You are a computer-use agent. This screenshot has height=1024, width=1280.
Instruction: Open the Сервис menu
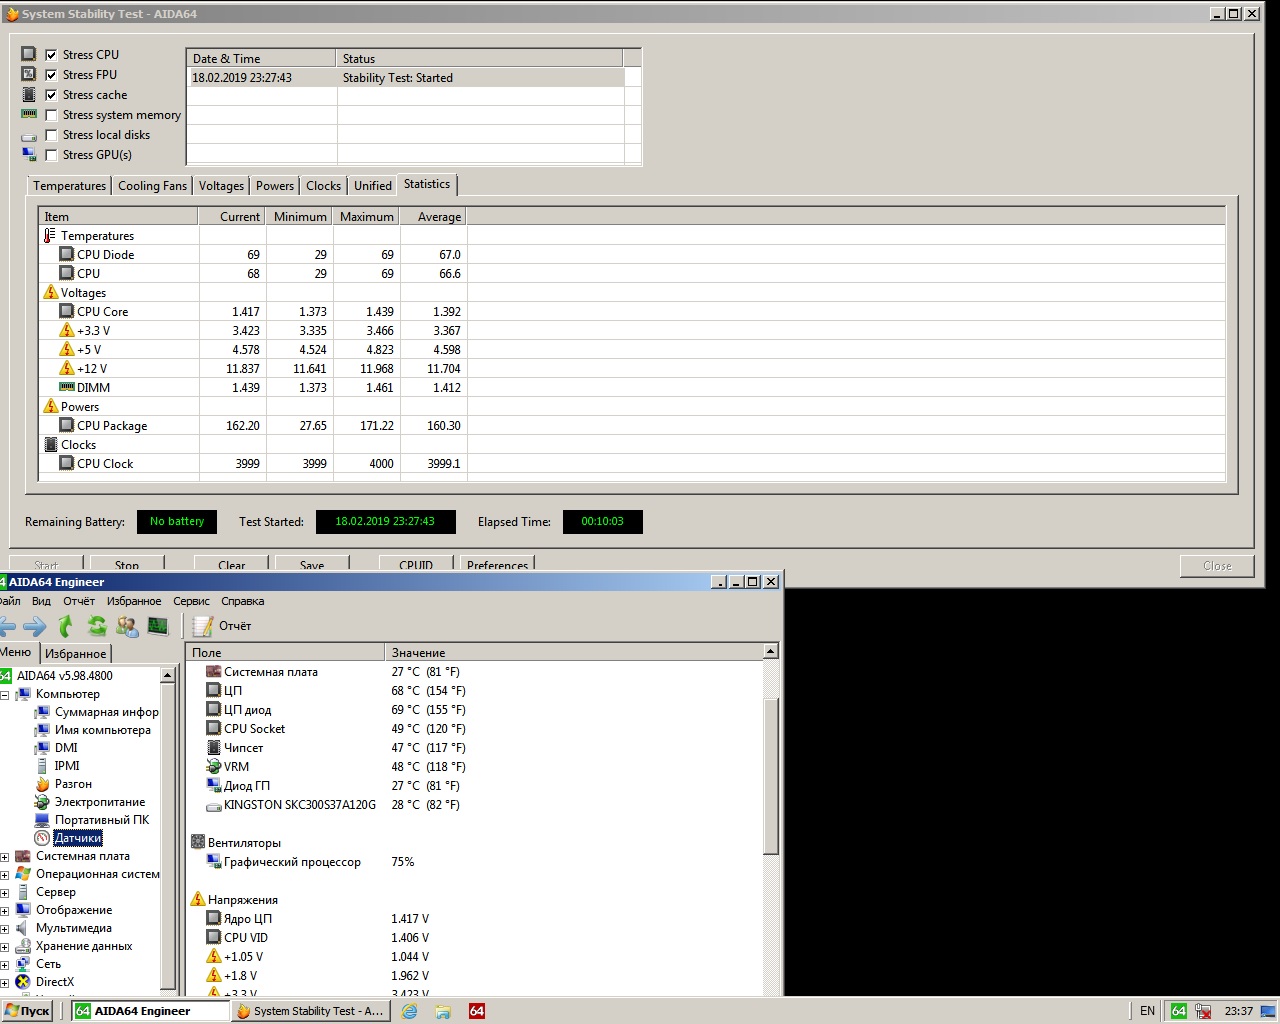[x=191, y=601]
